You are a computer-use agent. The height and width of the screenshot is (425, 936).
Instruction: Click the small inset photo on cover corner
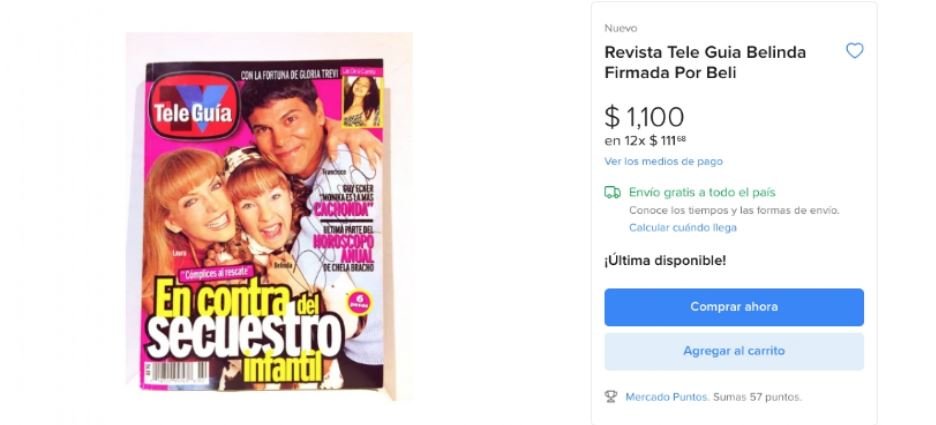(361, 102)
